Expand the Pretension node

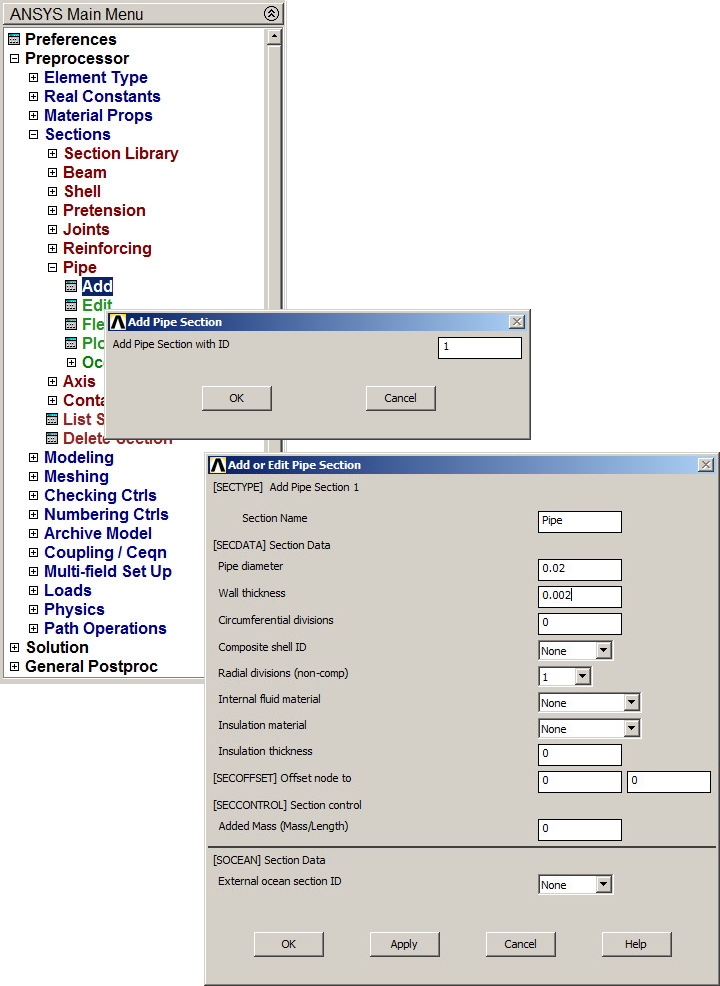pyautogui.click(x=53, y=210)
